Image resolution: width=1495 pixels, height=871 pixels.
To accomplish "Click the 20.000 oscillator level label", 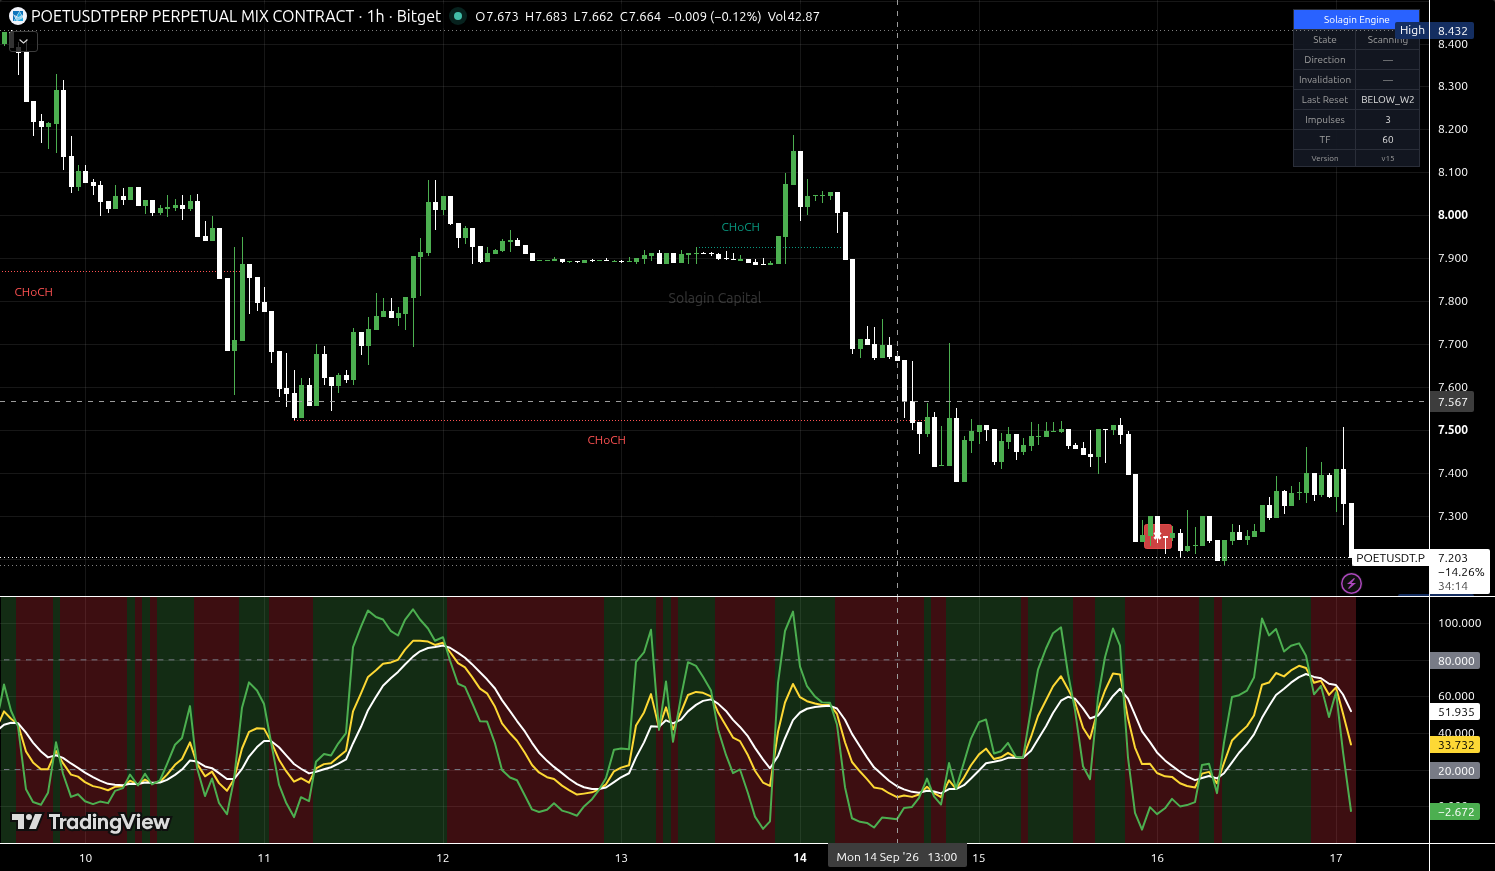I will tap(1456, 771).
